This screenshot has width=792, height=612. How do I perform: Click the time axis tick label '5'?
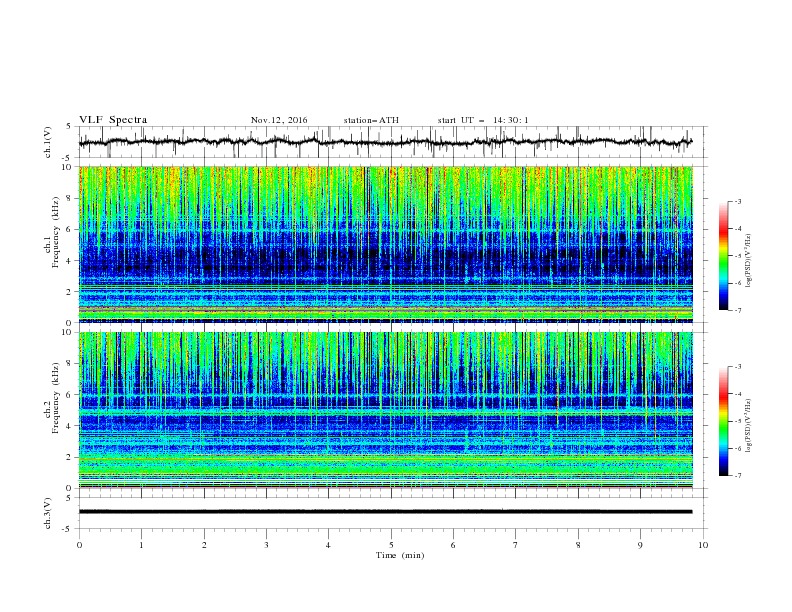(391, 545)
